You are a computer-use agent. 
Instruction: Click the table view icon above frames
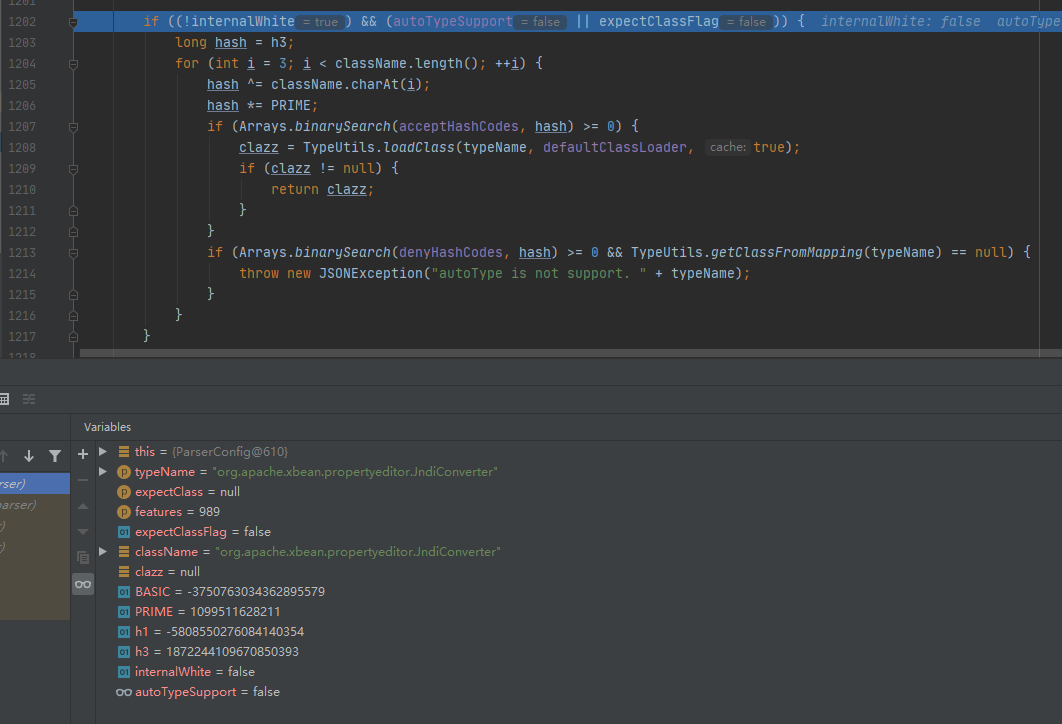point(4,399)
